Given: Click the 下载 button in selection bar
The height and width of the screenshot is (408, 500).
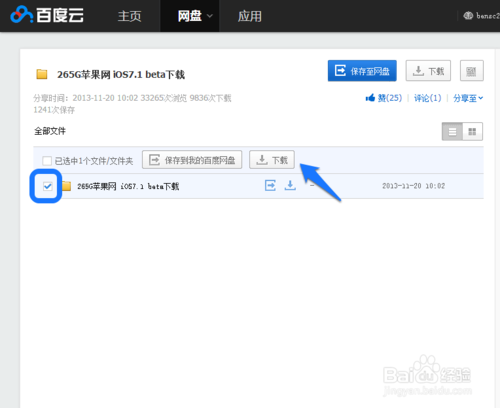Looking at the screenshot, I should [272, 160].
